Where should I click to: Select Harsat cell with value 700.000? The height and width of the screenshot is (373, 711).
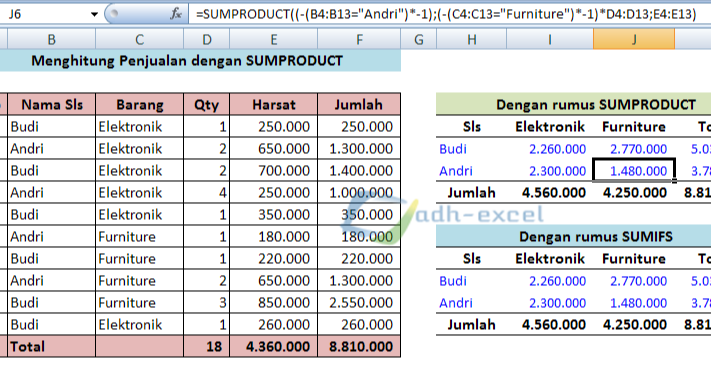tap(274, 170)
